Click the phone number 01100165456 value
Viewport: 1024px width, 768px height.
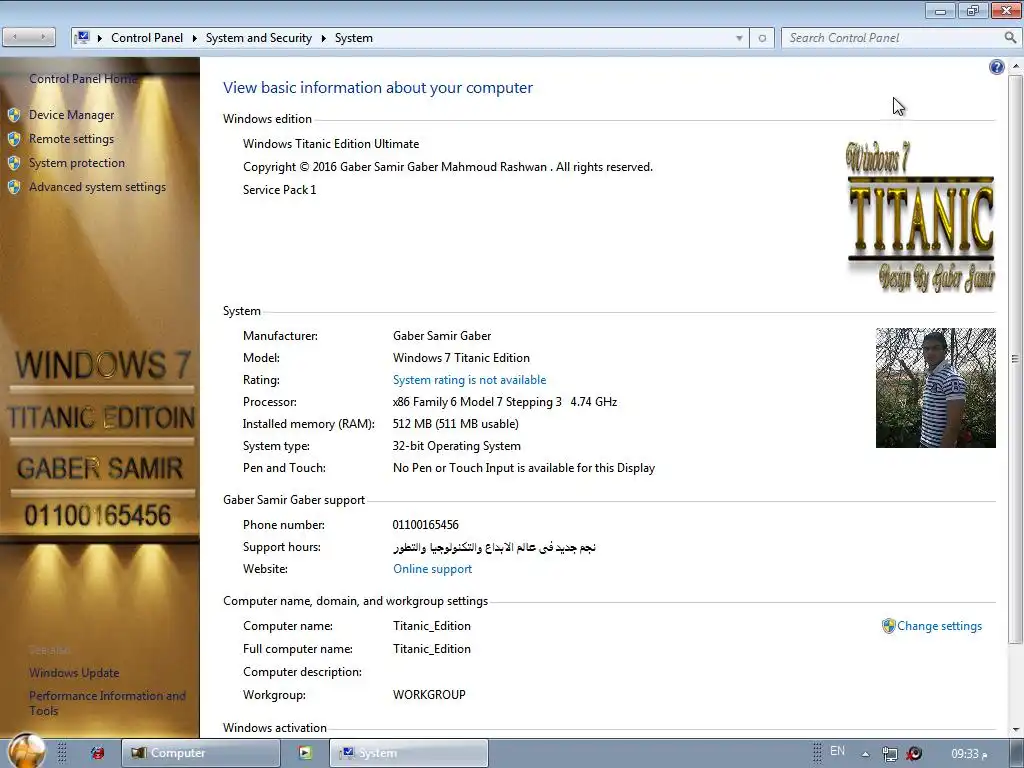tap(426, 525)
